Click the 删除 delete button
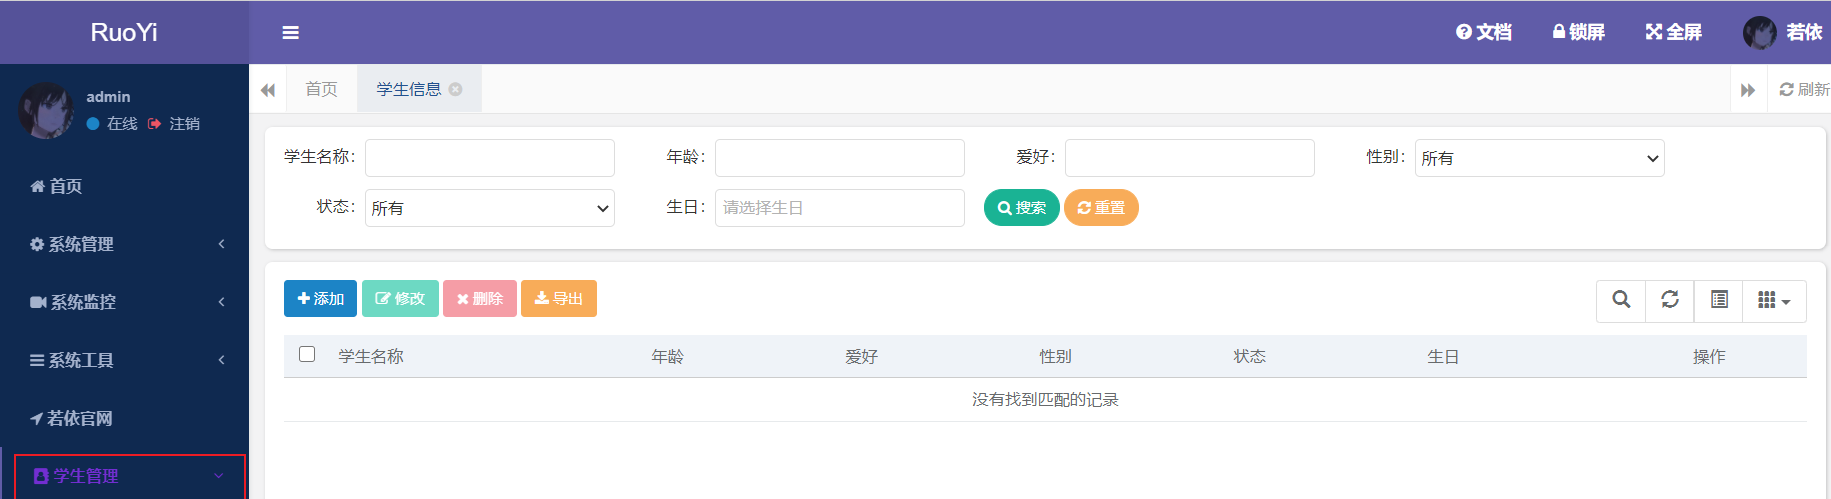Image resolution: width=1831 pixels, height=499 pixels. pos(480,299)
